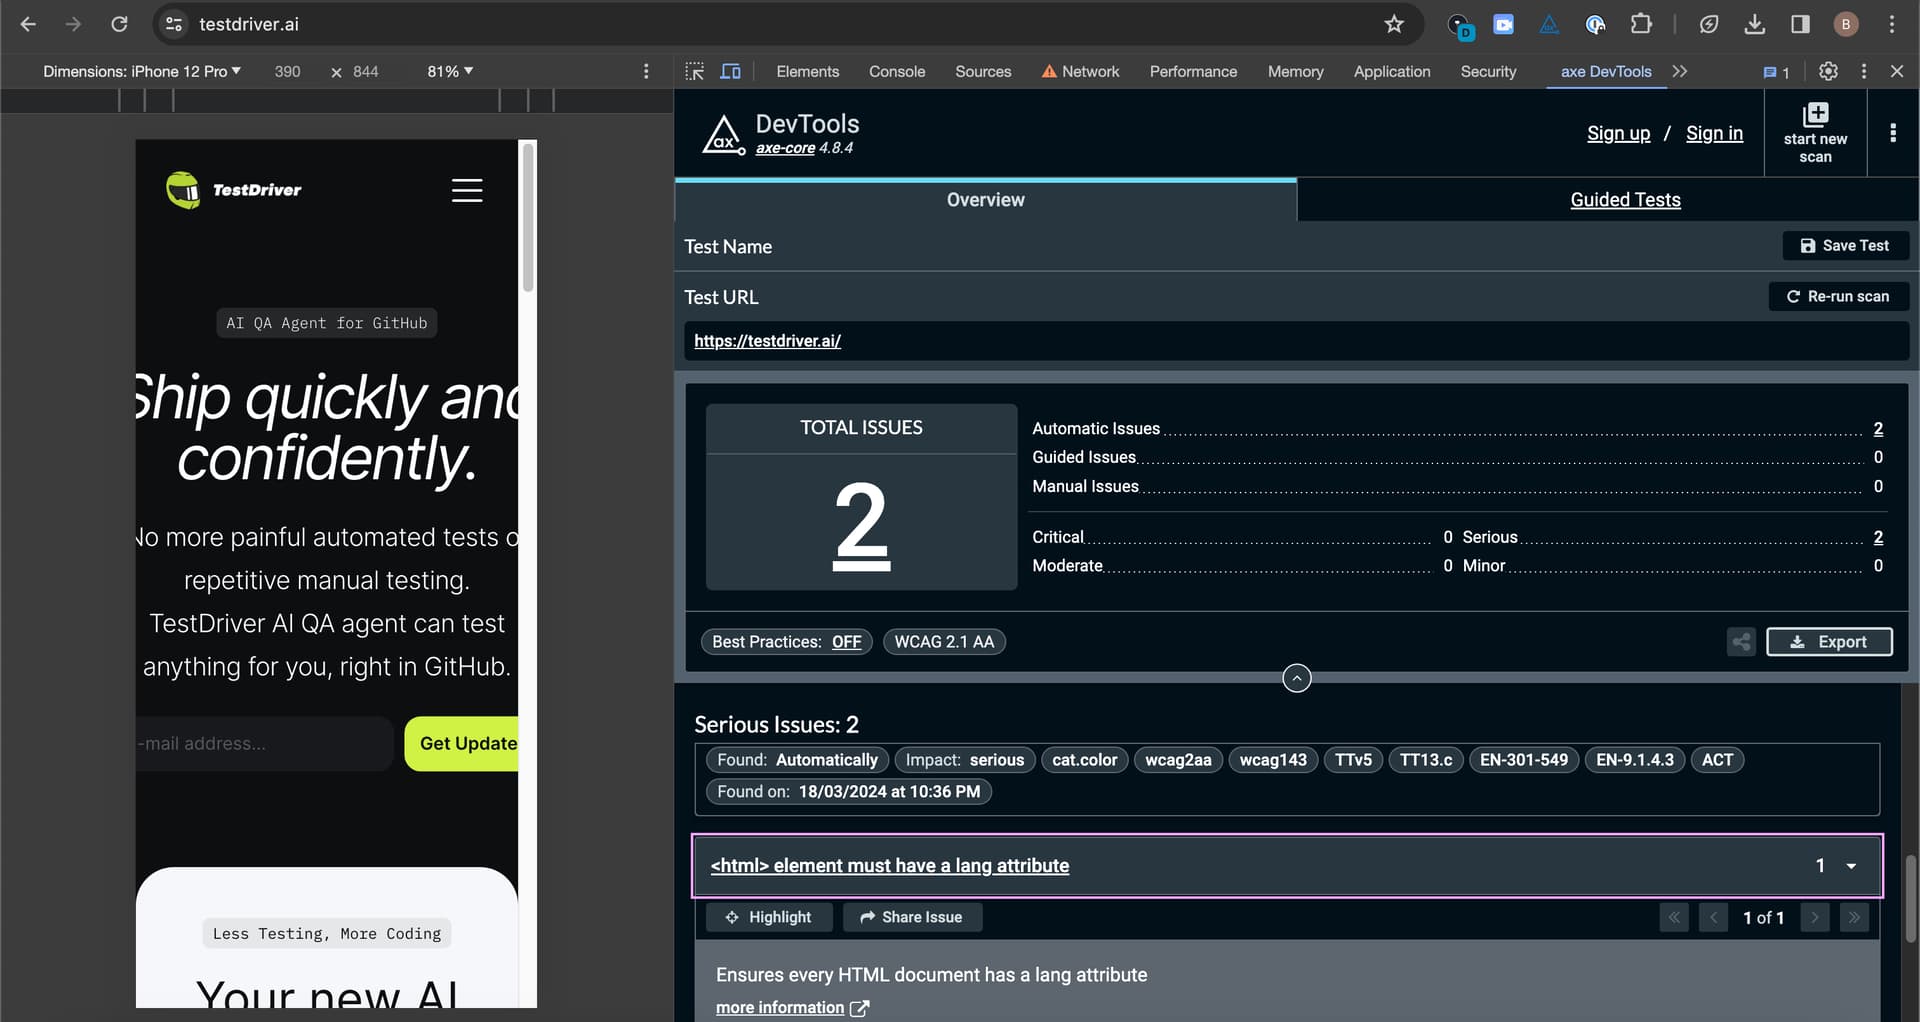Open the Memory tab
1920x1022 pixels.
coord(1295,71)
